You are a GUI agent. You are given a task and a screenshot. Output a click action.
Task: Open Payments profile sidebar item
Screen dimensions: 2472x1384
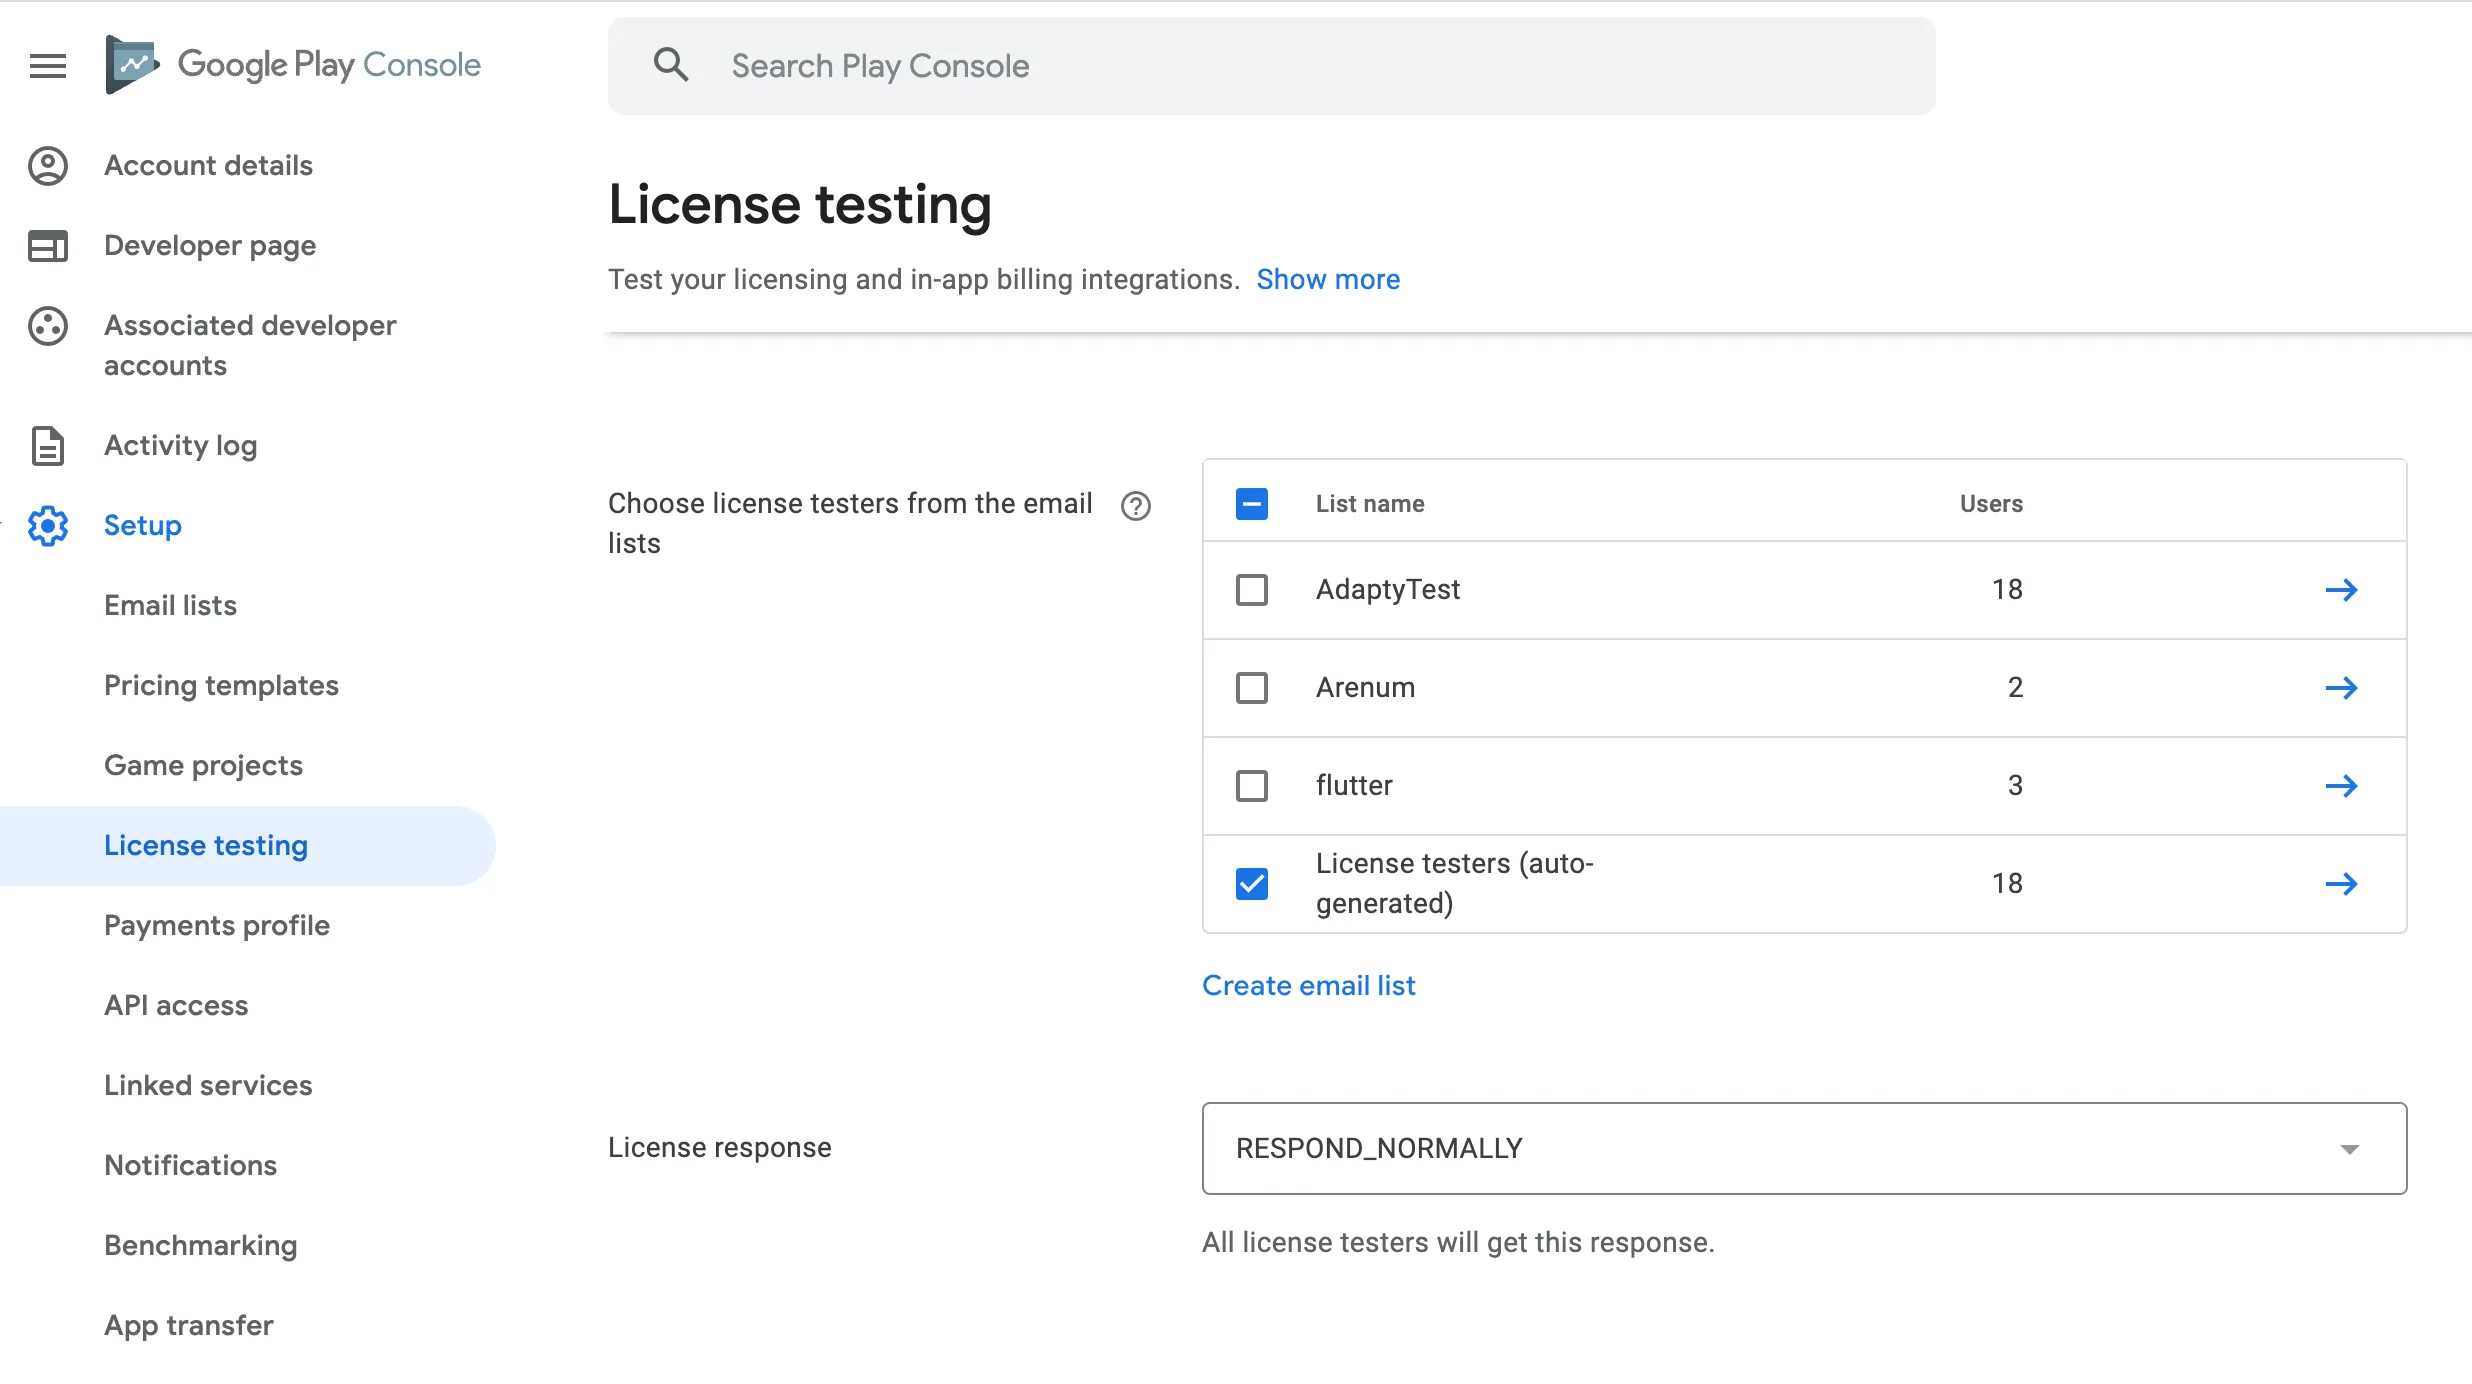pos(216,926)
